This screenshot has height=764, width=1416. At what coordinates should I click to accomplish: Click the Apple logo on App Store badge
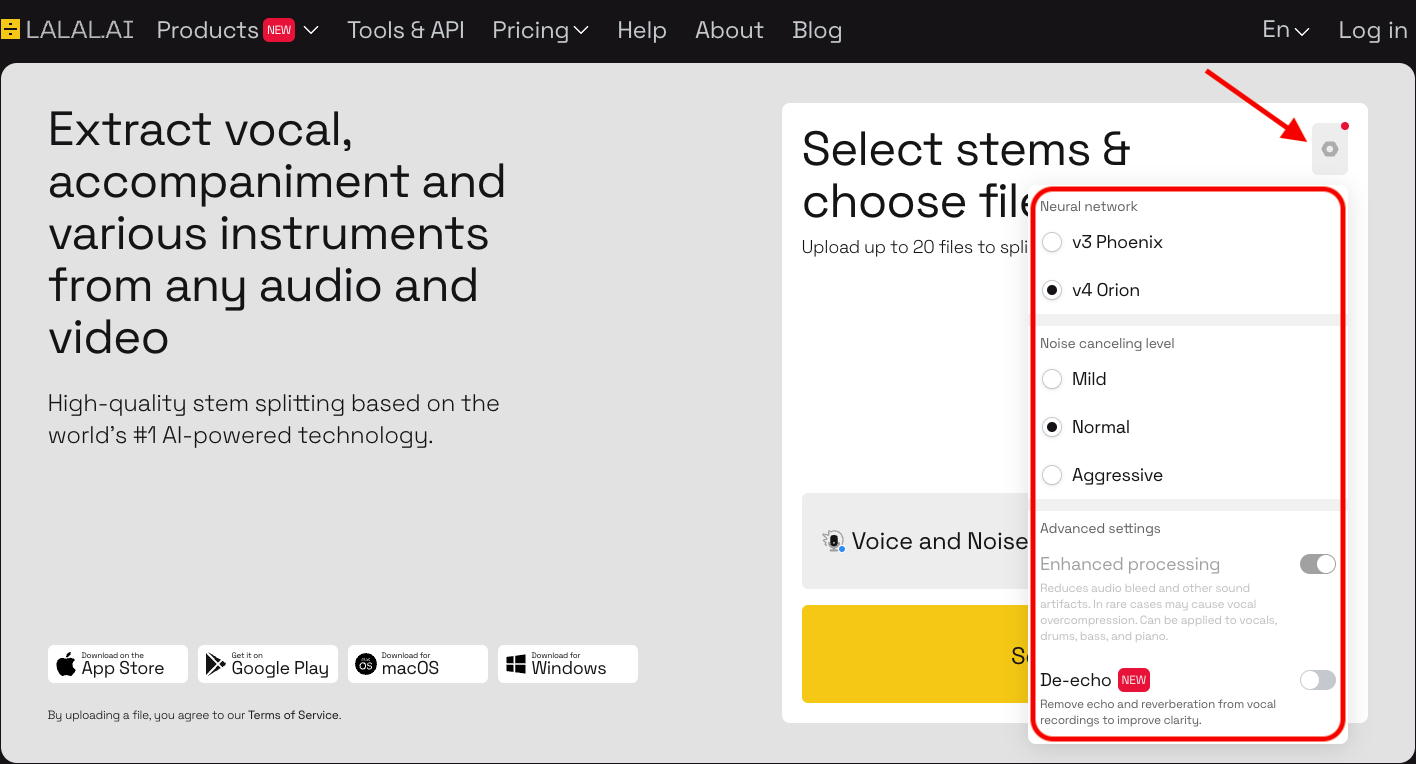[66, 664]
